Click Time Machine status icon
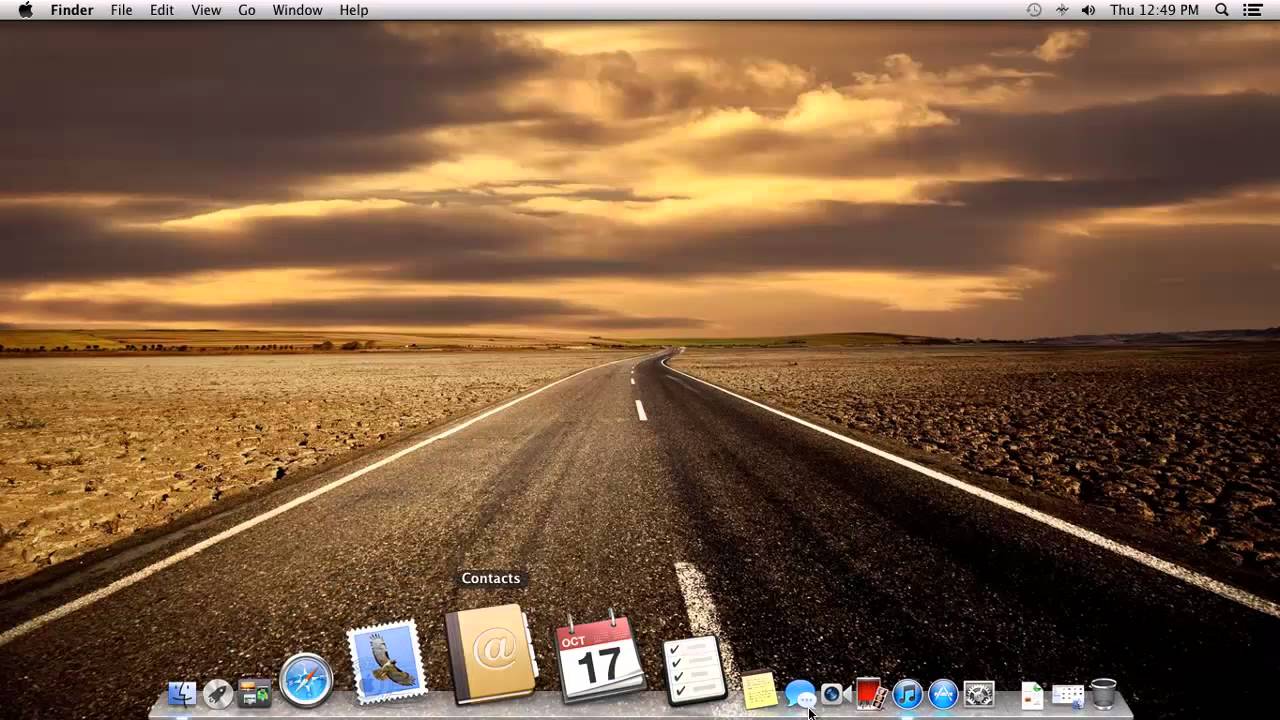Image resolution: width=1280 pixels, height=720 pixels. click(1034, 10)
